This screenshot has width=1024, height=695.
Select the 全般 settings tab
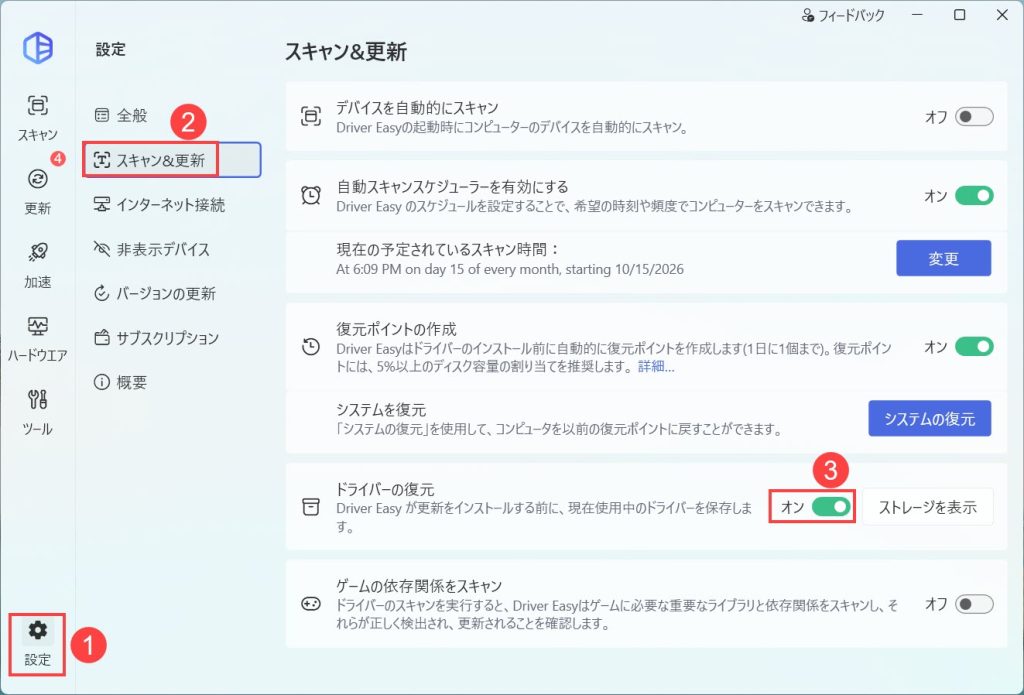(172, 116)
